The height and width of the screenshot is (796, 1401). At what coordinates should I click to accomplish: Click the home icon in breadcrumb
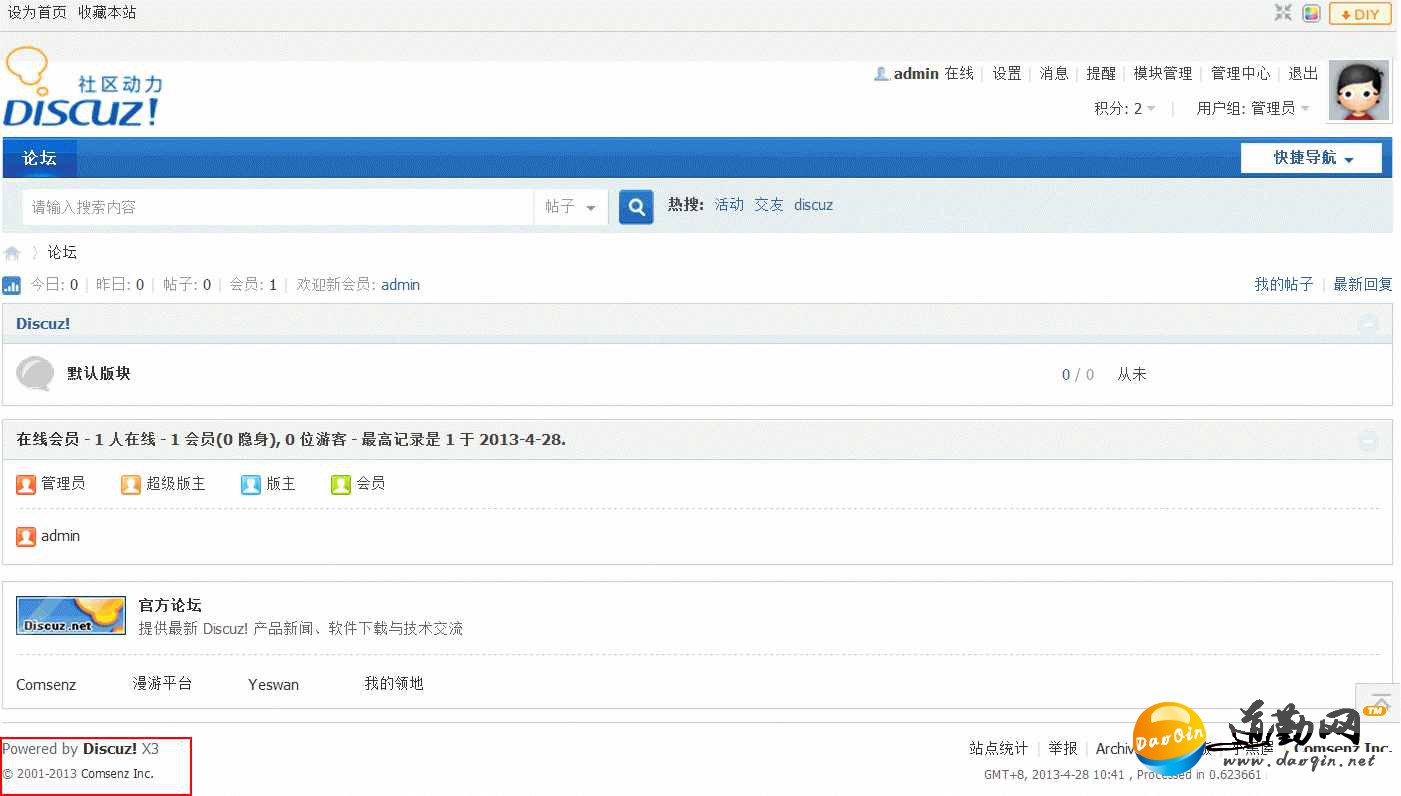pos(12,253)
